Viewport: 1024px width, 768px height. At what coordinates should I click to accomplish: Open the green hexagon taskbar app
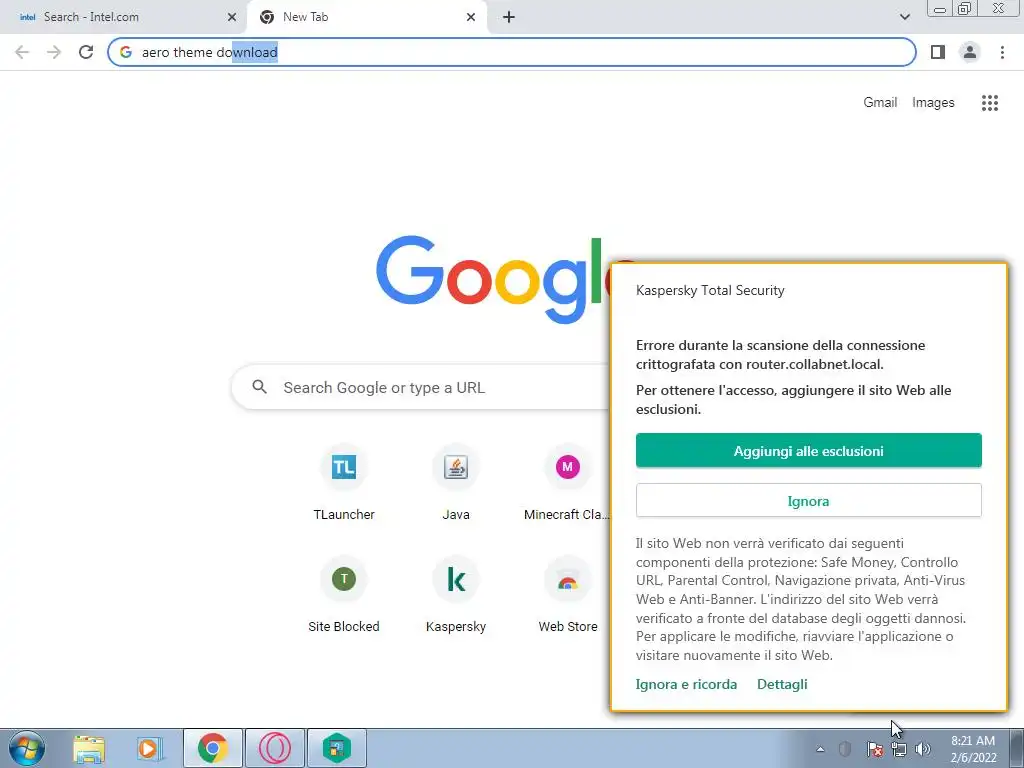(x=336, y=748)
